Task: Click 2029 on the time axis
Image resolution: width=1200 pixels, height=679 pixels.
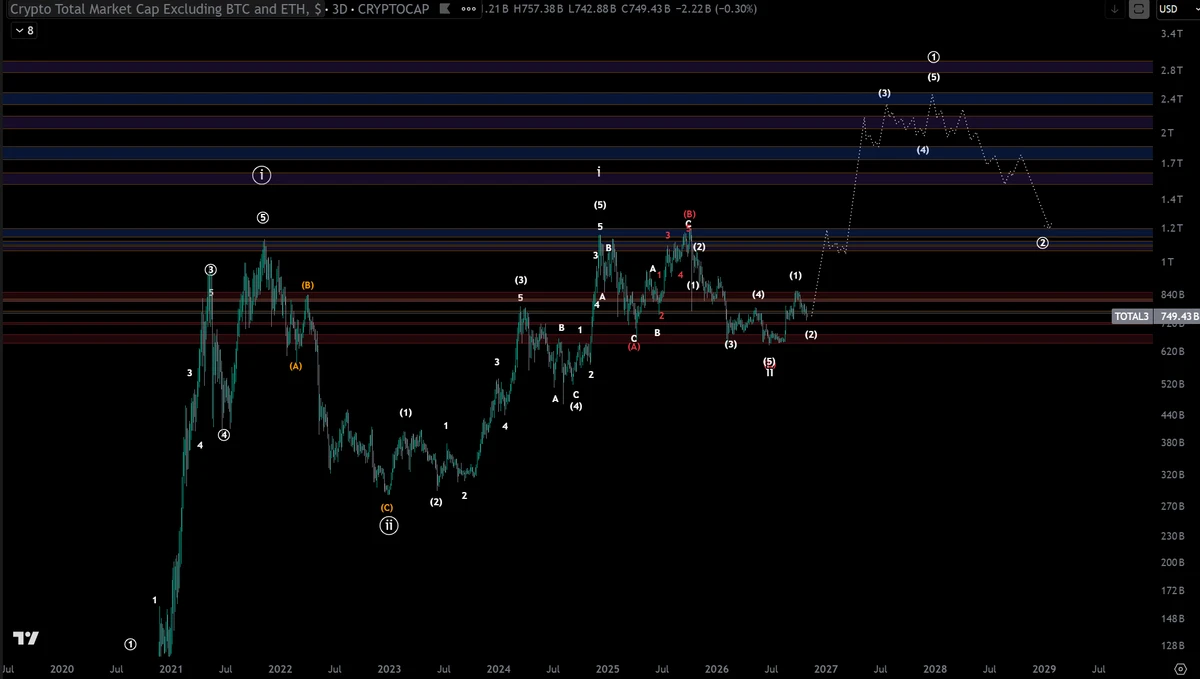Action: (1044, 667)
